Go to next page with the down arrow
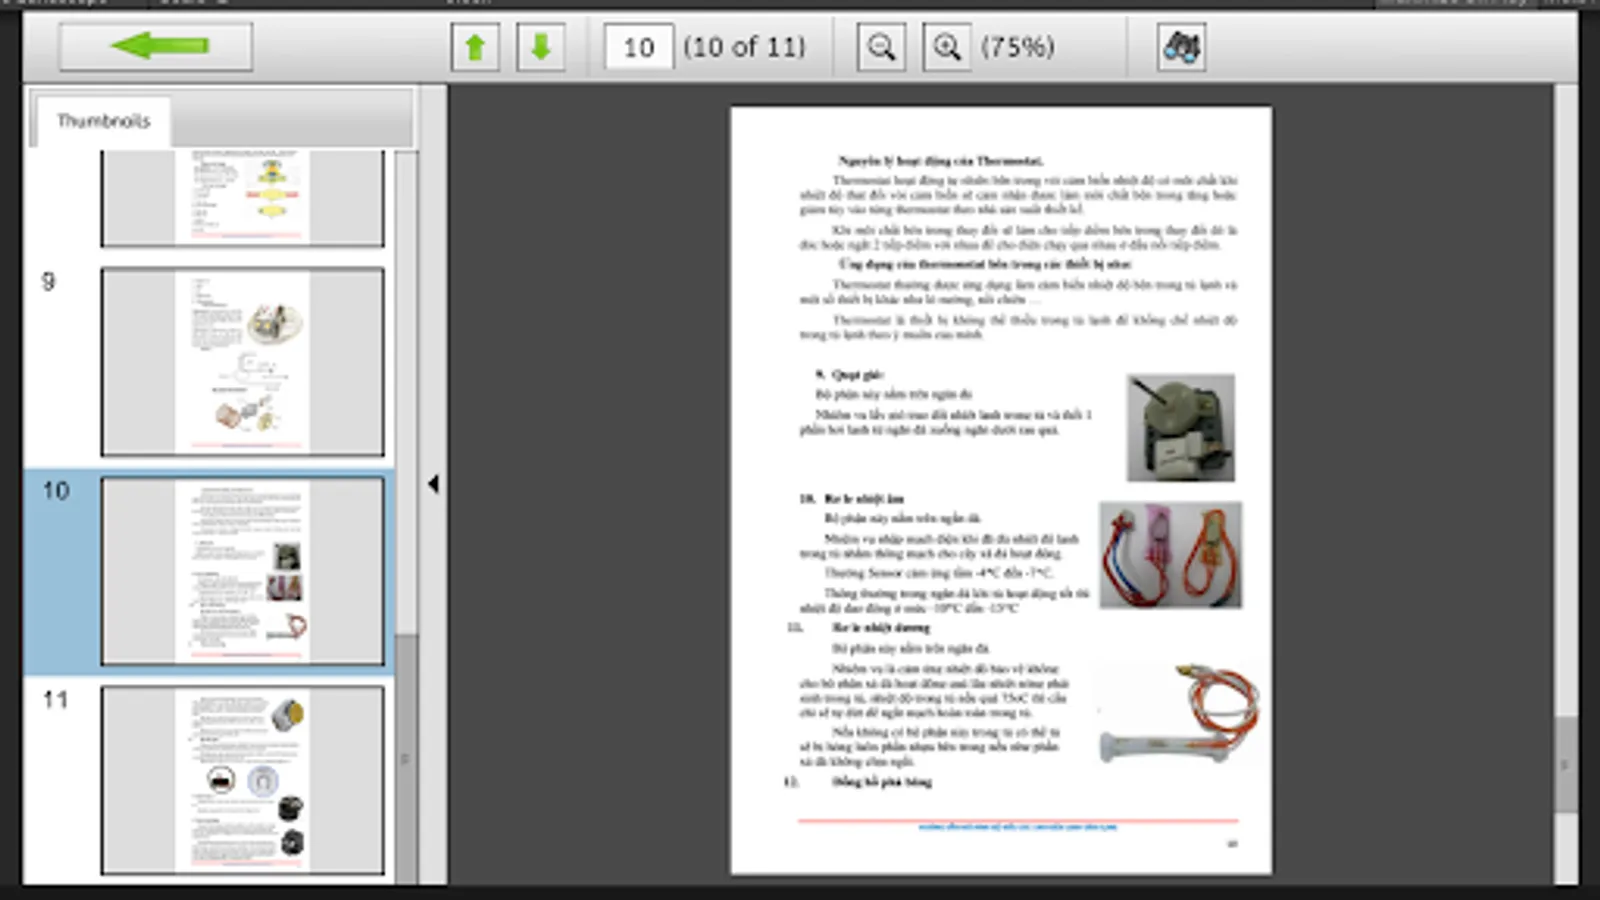 coord(539,46)
